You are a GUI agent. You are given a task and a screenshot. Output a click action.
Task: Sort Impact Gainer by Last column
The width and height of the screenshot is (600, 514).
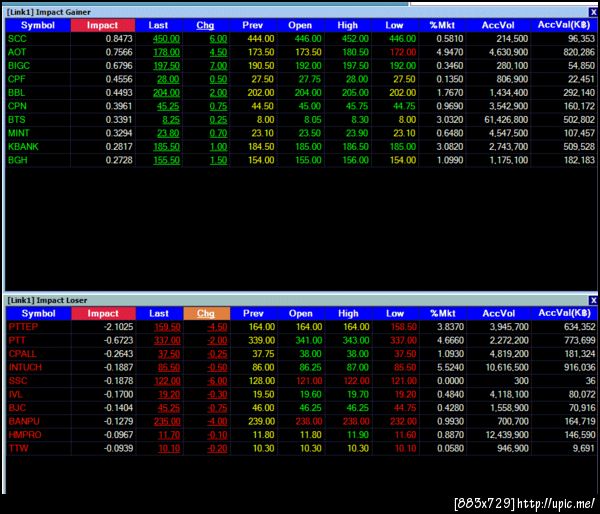click(158, 25)
